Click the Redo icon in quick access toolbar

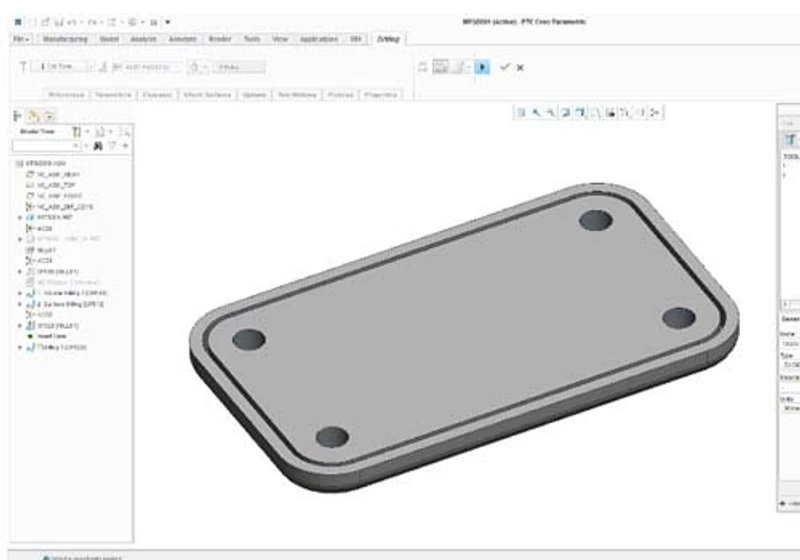pos(92,22)
